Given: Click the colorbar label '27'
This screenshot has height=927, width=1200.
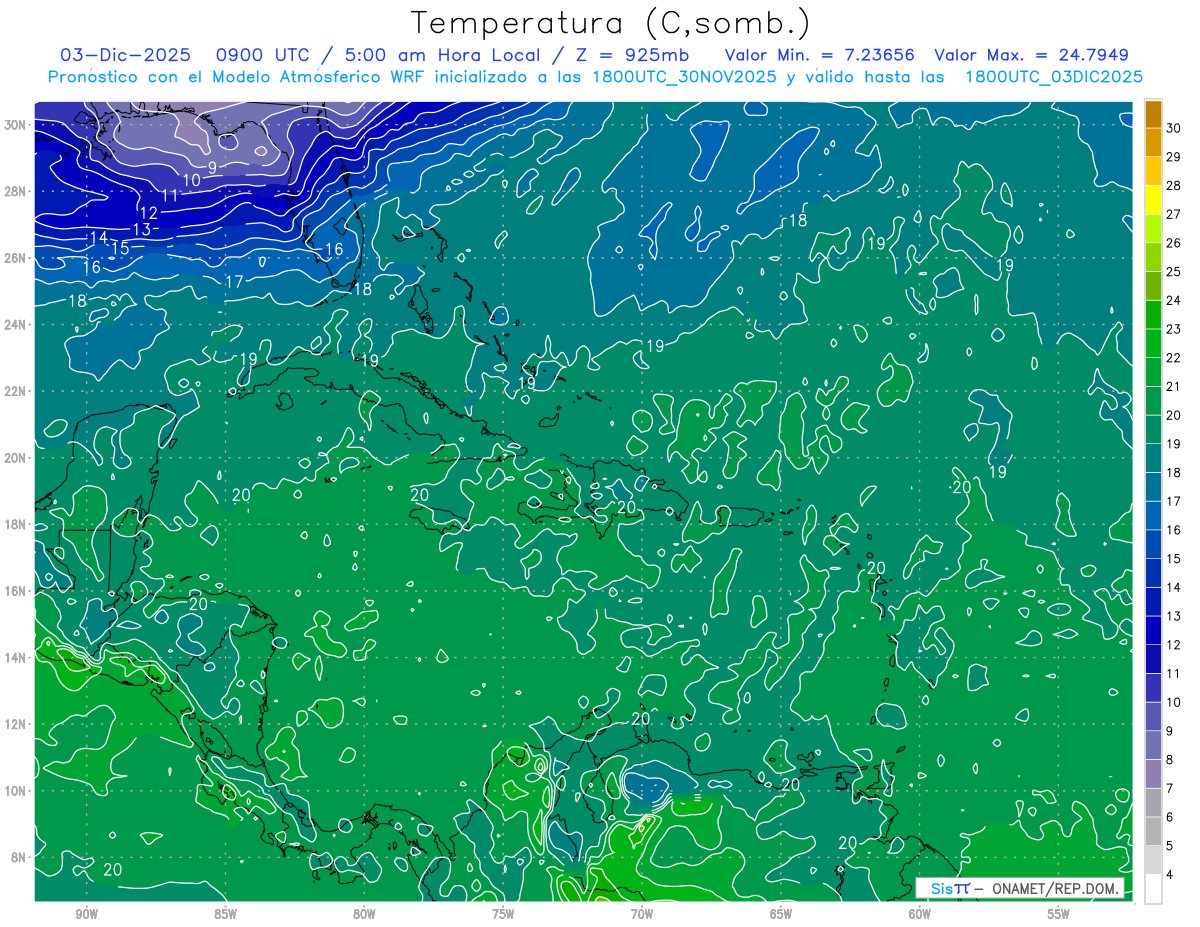Looking at the screenshot, I should click(x=1174, y=214).
